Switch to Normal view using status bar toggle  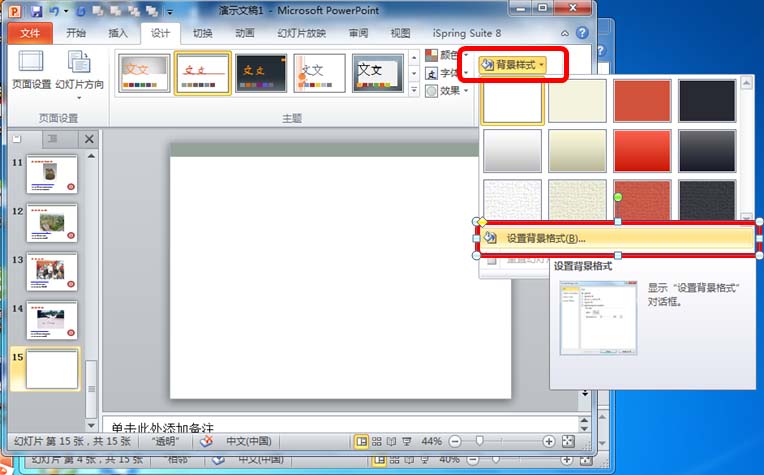361,441
